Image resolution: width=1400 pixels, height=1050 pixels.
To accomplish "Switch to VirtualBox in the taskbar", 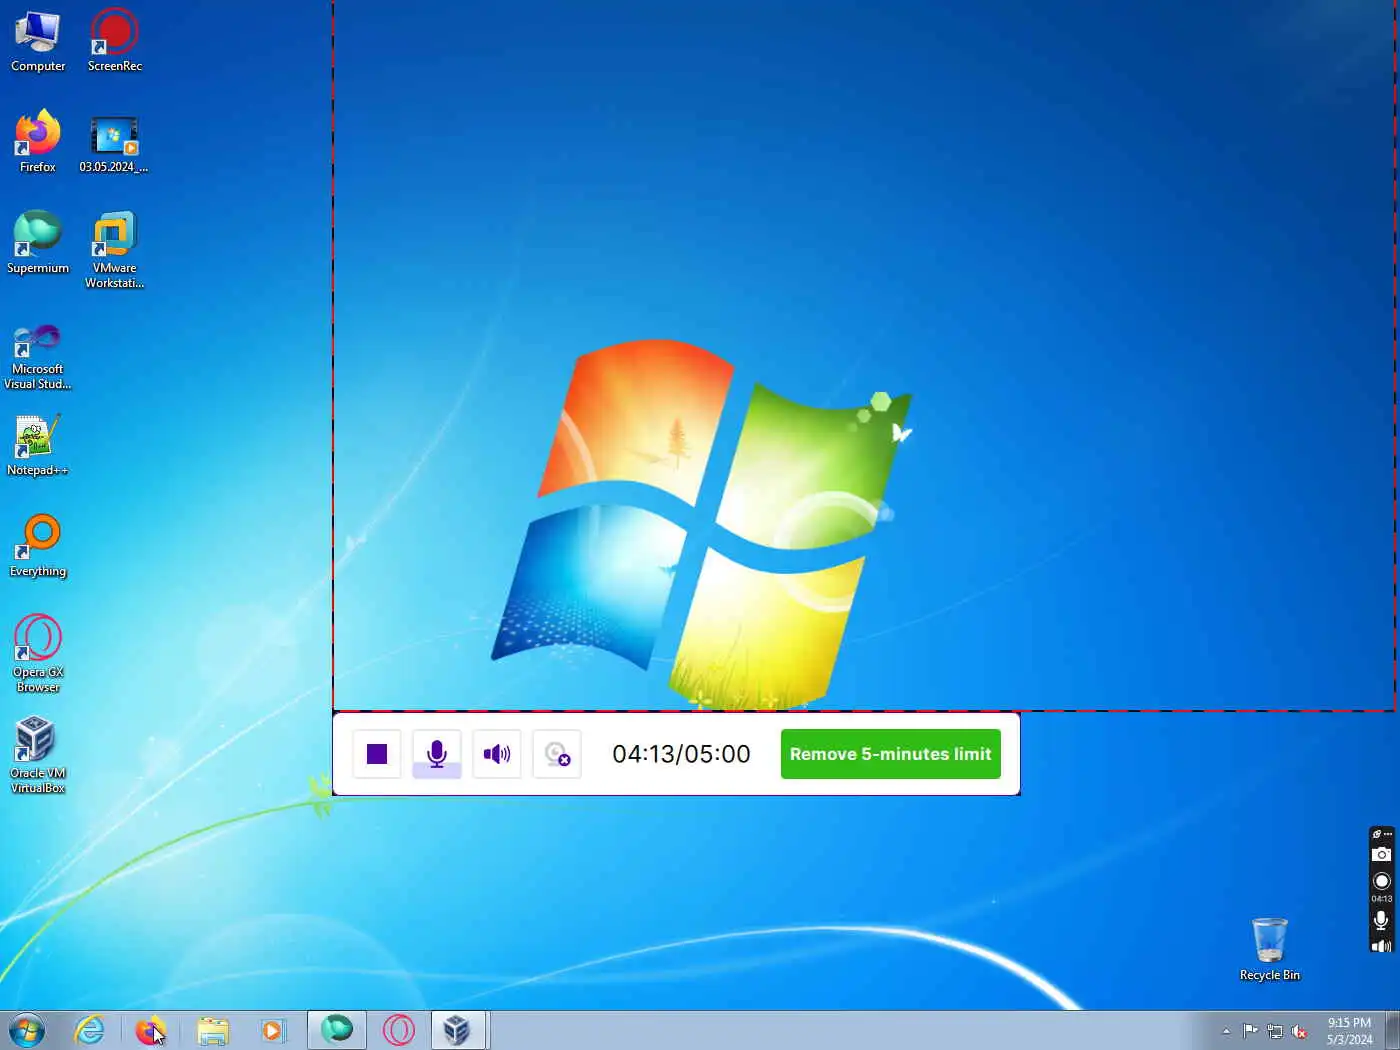I will click(458, 1030).
